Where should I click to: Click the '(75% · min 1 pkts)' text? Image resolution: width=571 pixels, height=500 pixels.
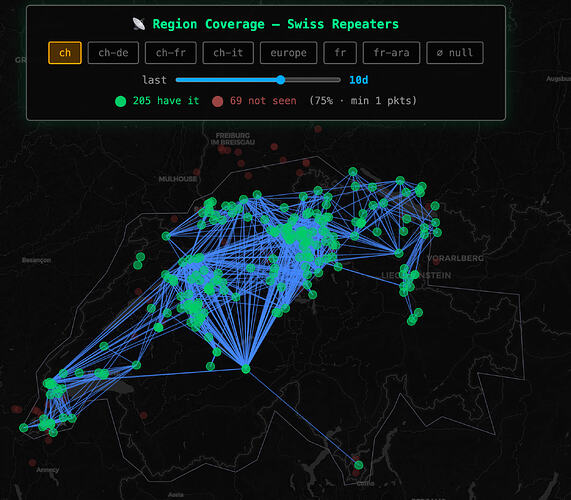pos(363,101)
